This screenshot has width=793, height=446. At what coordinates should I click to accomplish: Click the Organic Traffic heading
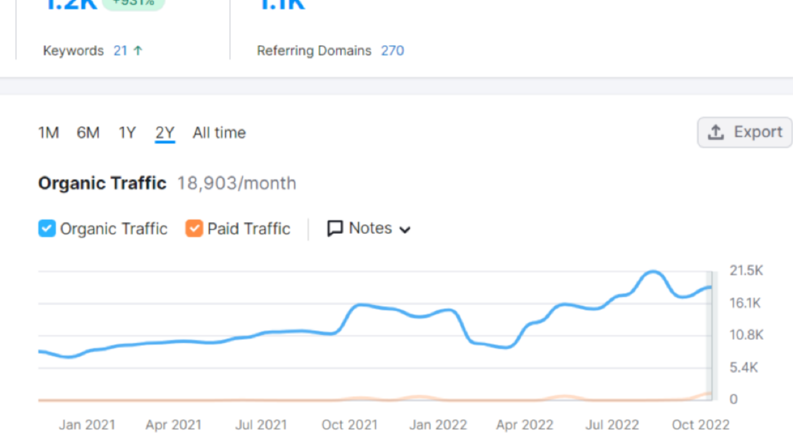pos(102,183)
